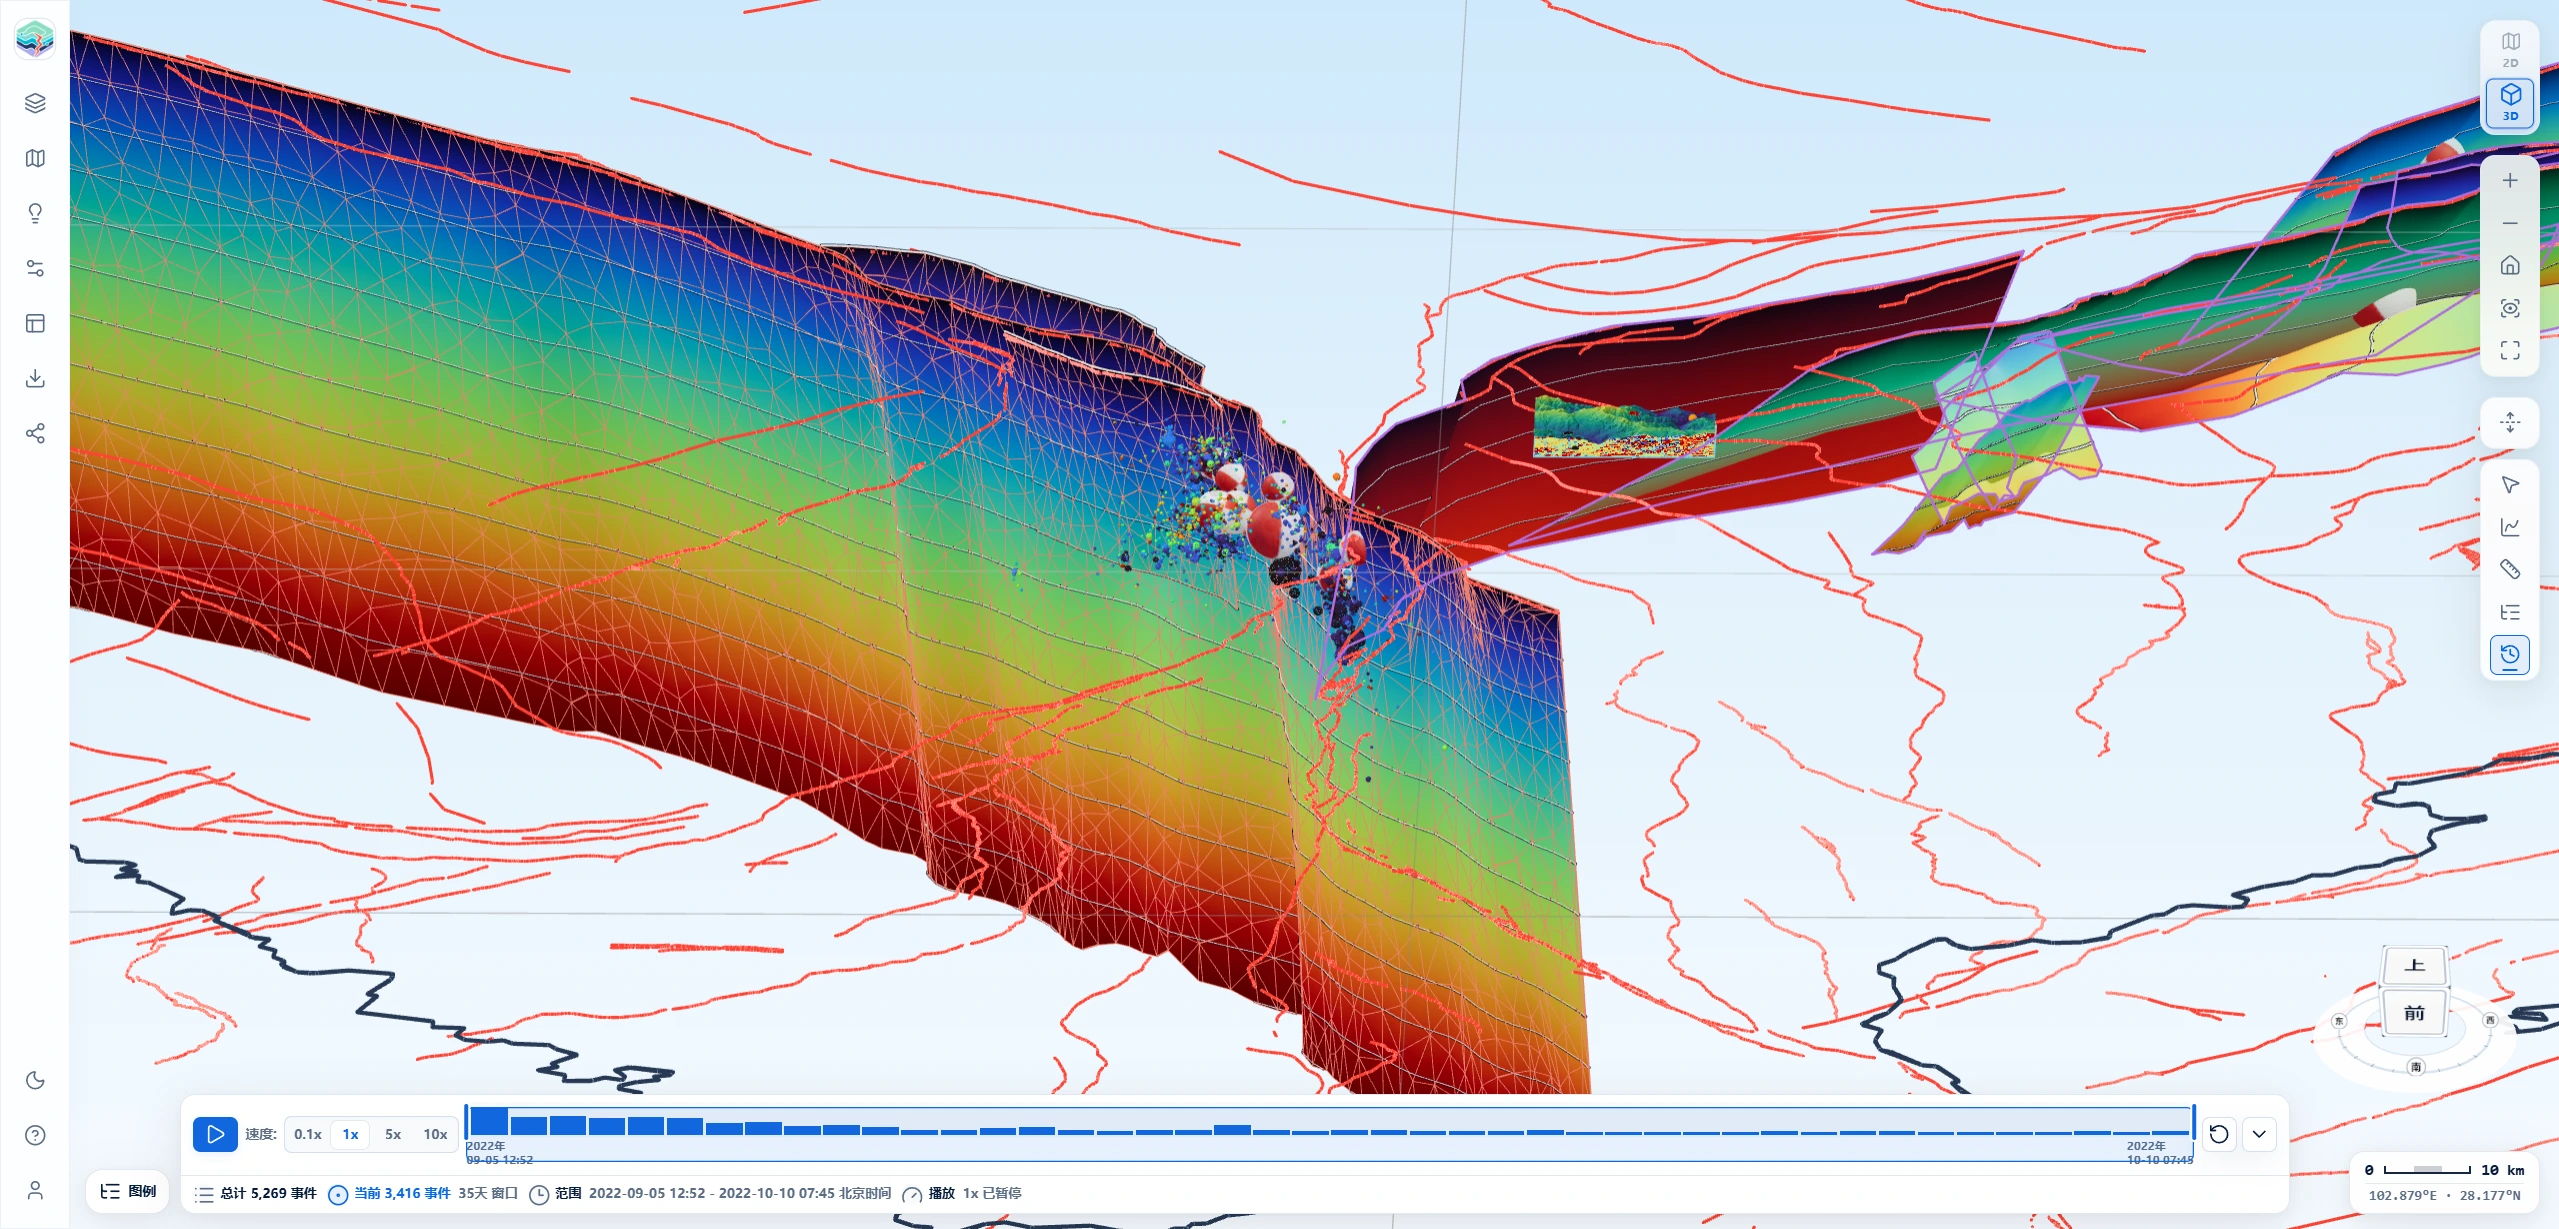Play the earthquake timeline animation

pyautogui.click(x=215, y=1134)
